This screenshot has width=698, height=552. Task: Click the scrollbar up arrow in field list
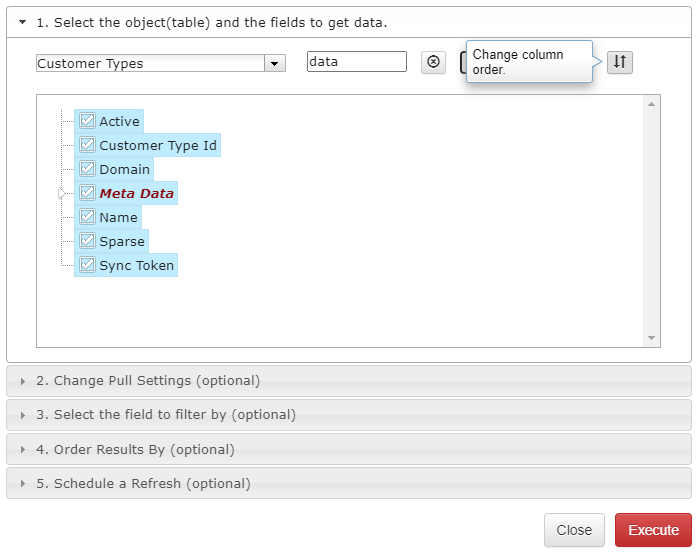[651, 104]
